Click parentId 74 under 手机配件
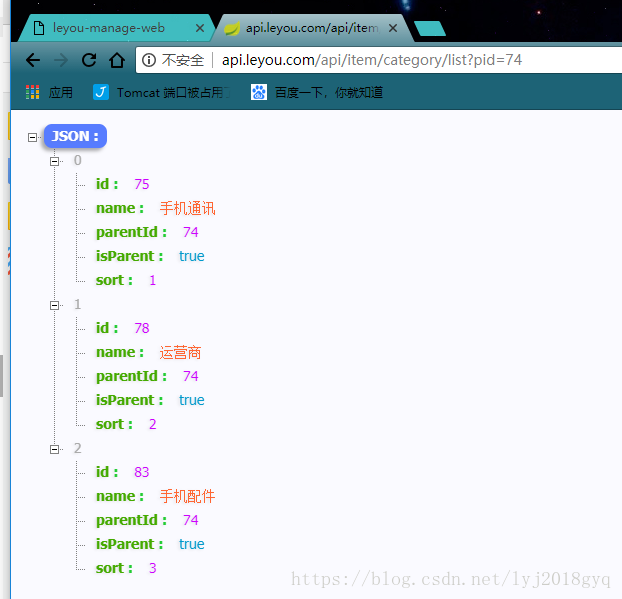Screen dimensions: 622x599 (x=191, y=520)
